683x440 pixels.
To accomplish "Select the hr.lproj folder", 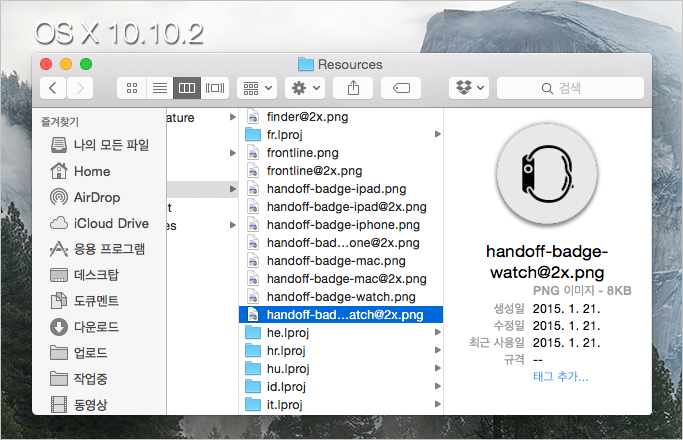I will click(341, 351).
